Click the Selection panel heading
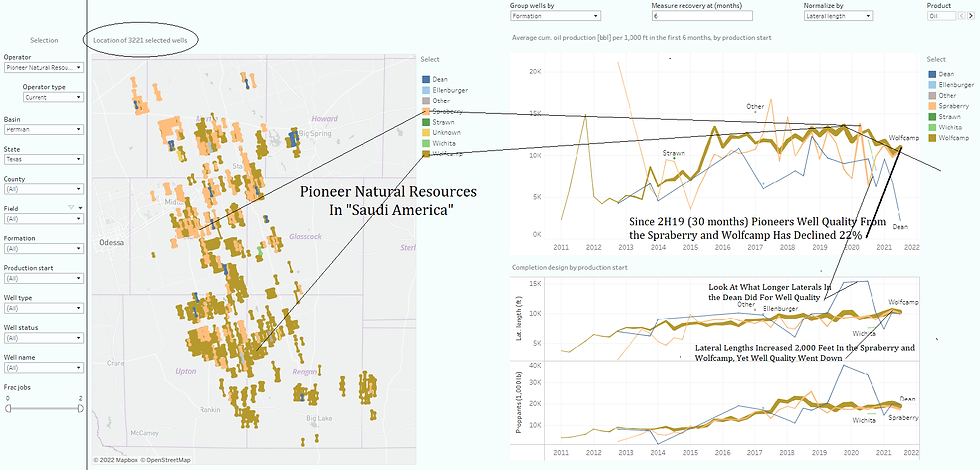The image size is (980, 470). (x=43, y=40)
